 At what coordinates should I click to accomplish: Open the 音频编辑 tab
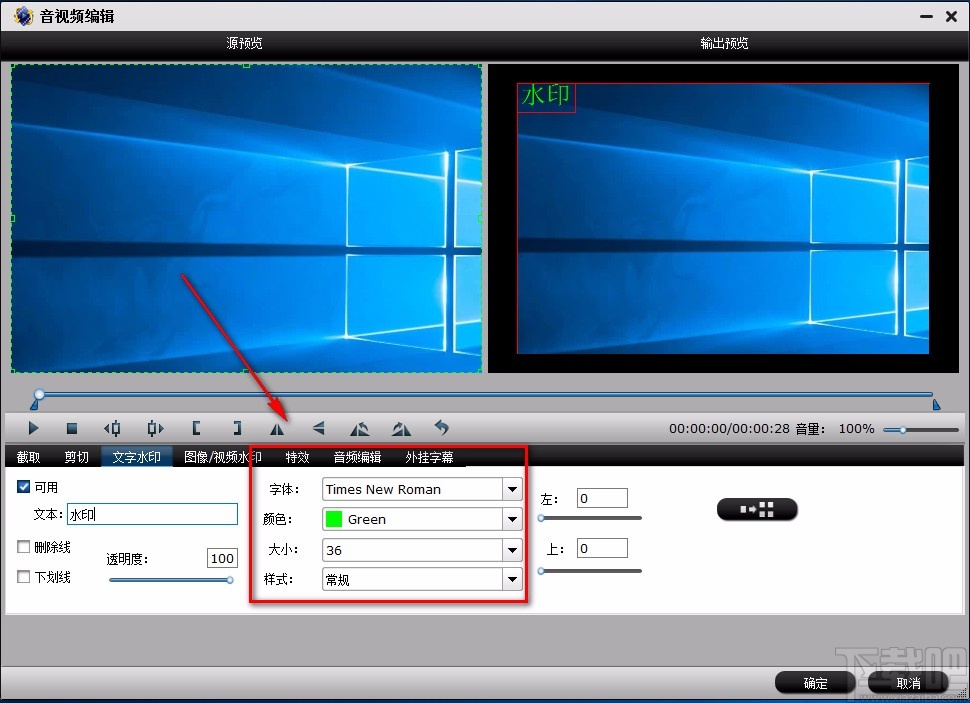pyautogui.click(x=357, y=457)
